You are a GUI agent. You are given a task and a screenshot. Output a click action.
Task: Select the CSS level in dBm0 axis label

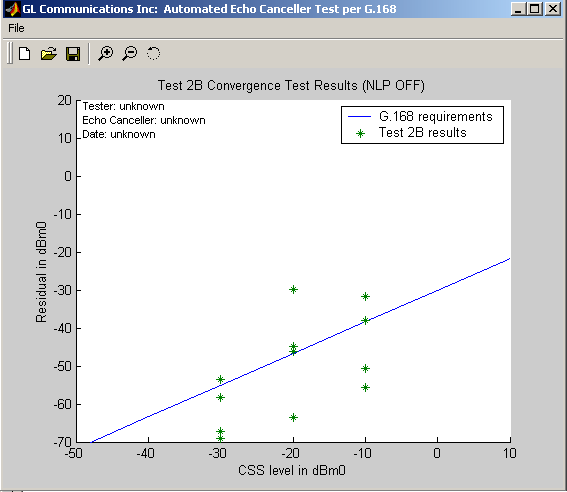292,470
